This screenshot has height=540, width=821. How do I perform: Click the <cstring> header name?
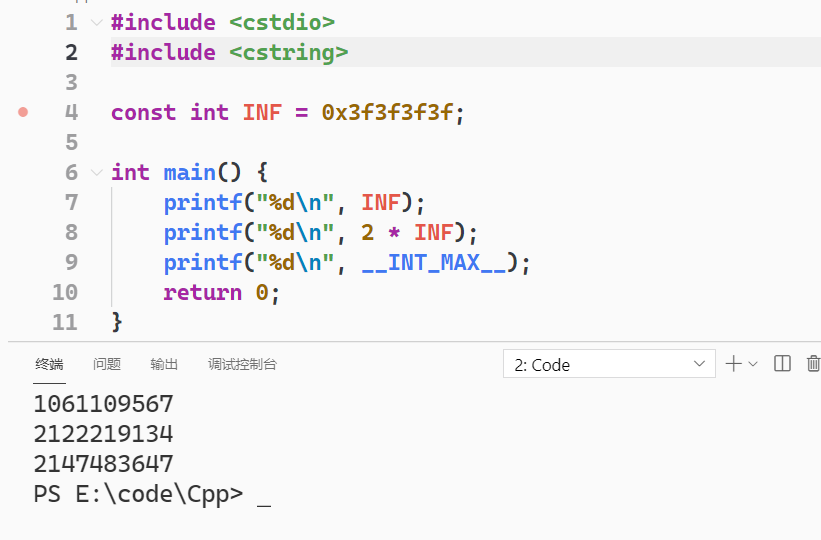coord(289,52)
